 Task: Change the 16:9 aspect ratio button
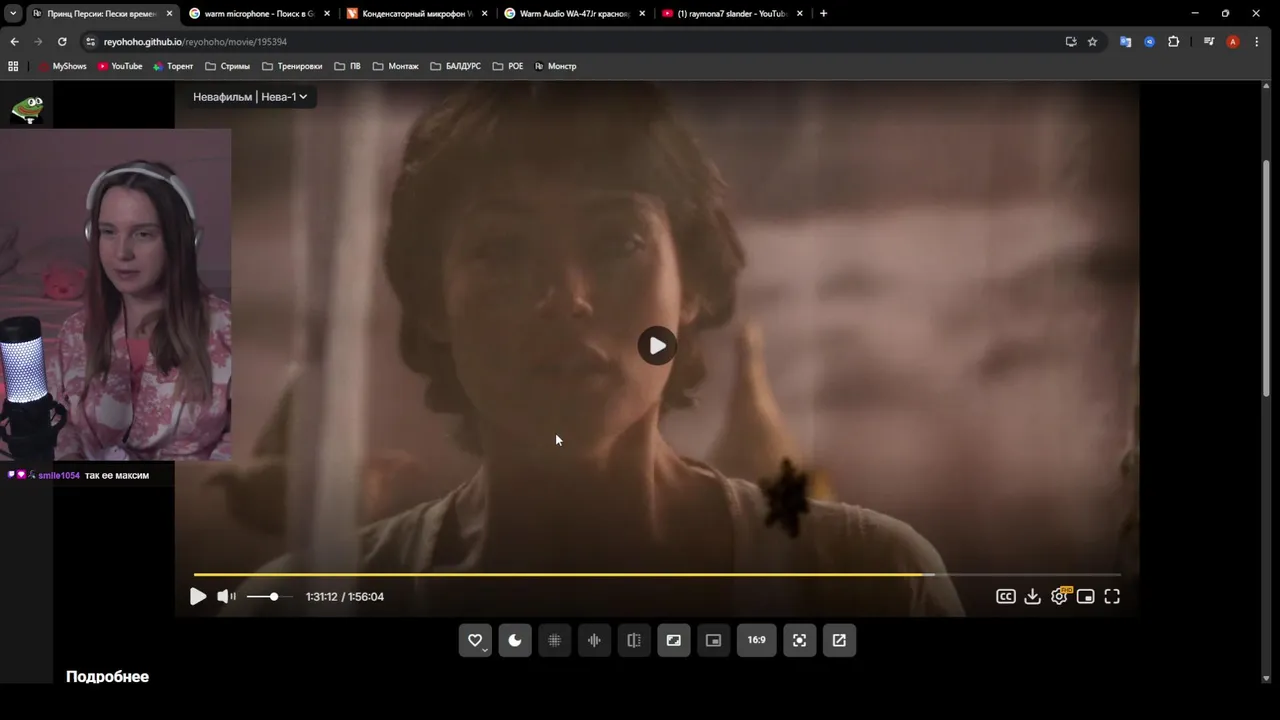(757, 640)
